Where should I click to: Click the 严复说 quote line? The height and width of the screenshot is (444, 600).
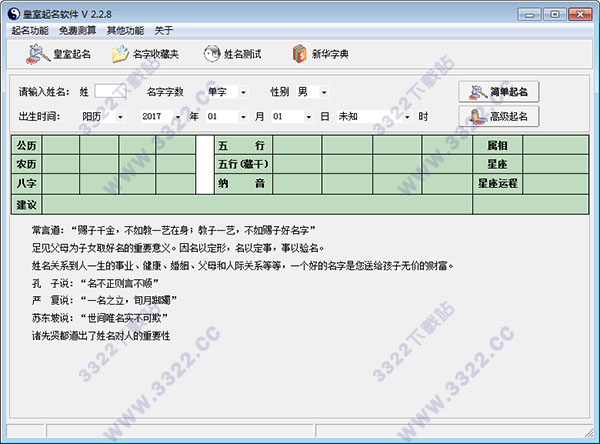[104, 300]
